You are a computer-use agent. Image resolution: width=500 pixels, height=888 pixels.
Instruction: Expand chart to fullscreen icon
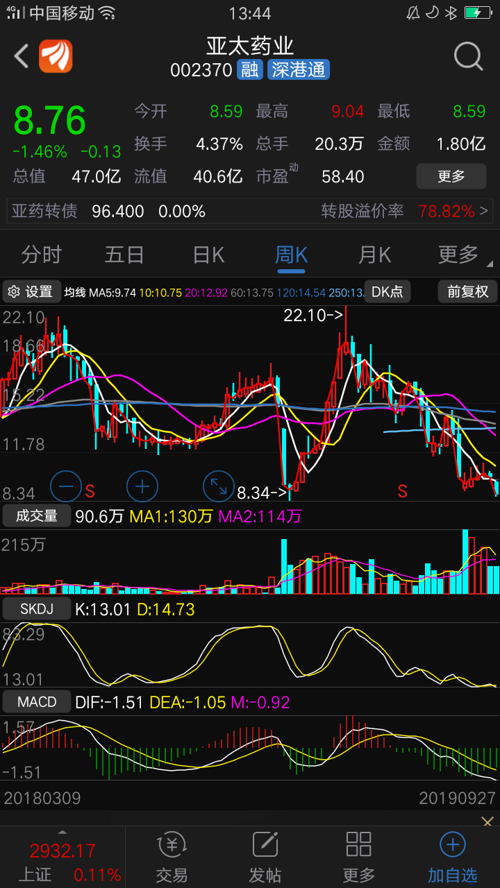coord(219,486)
